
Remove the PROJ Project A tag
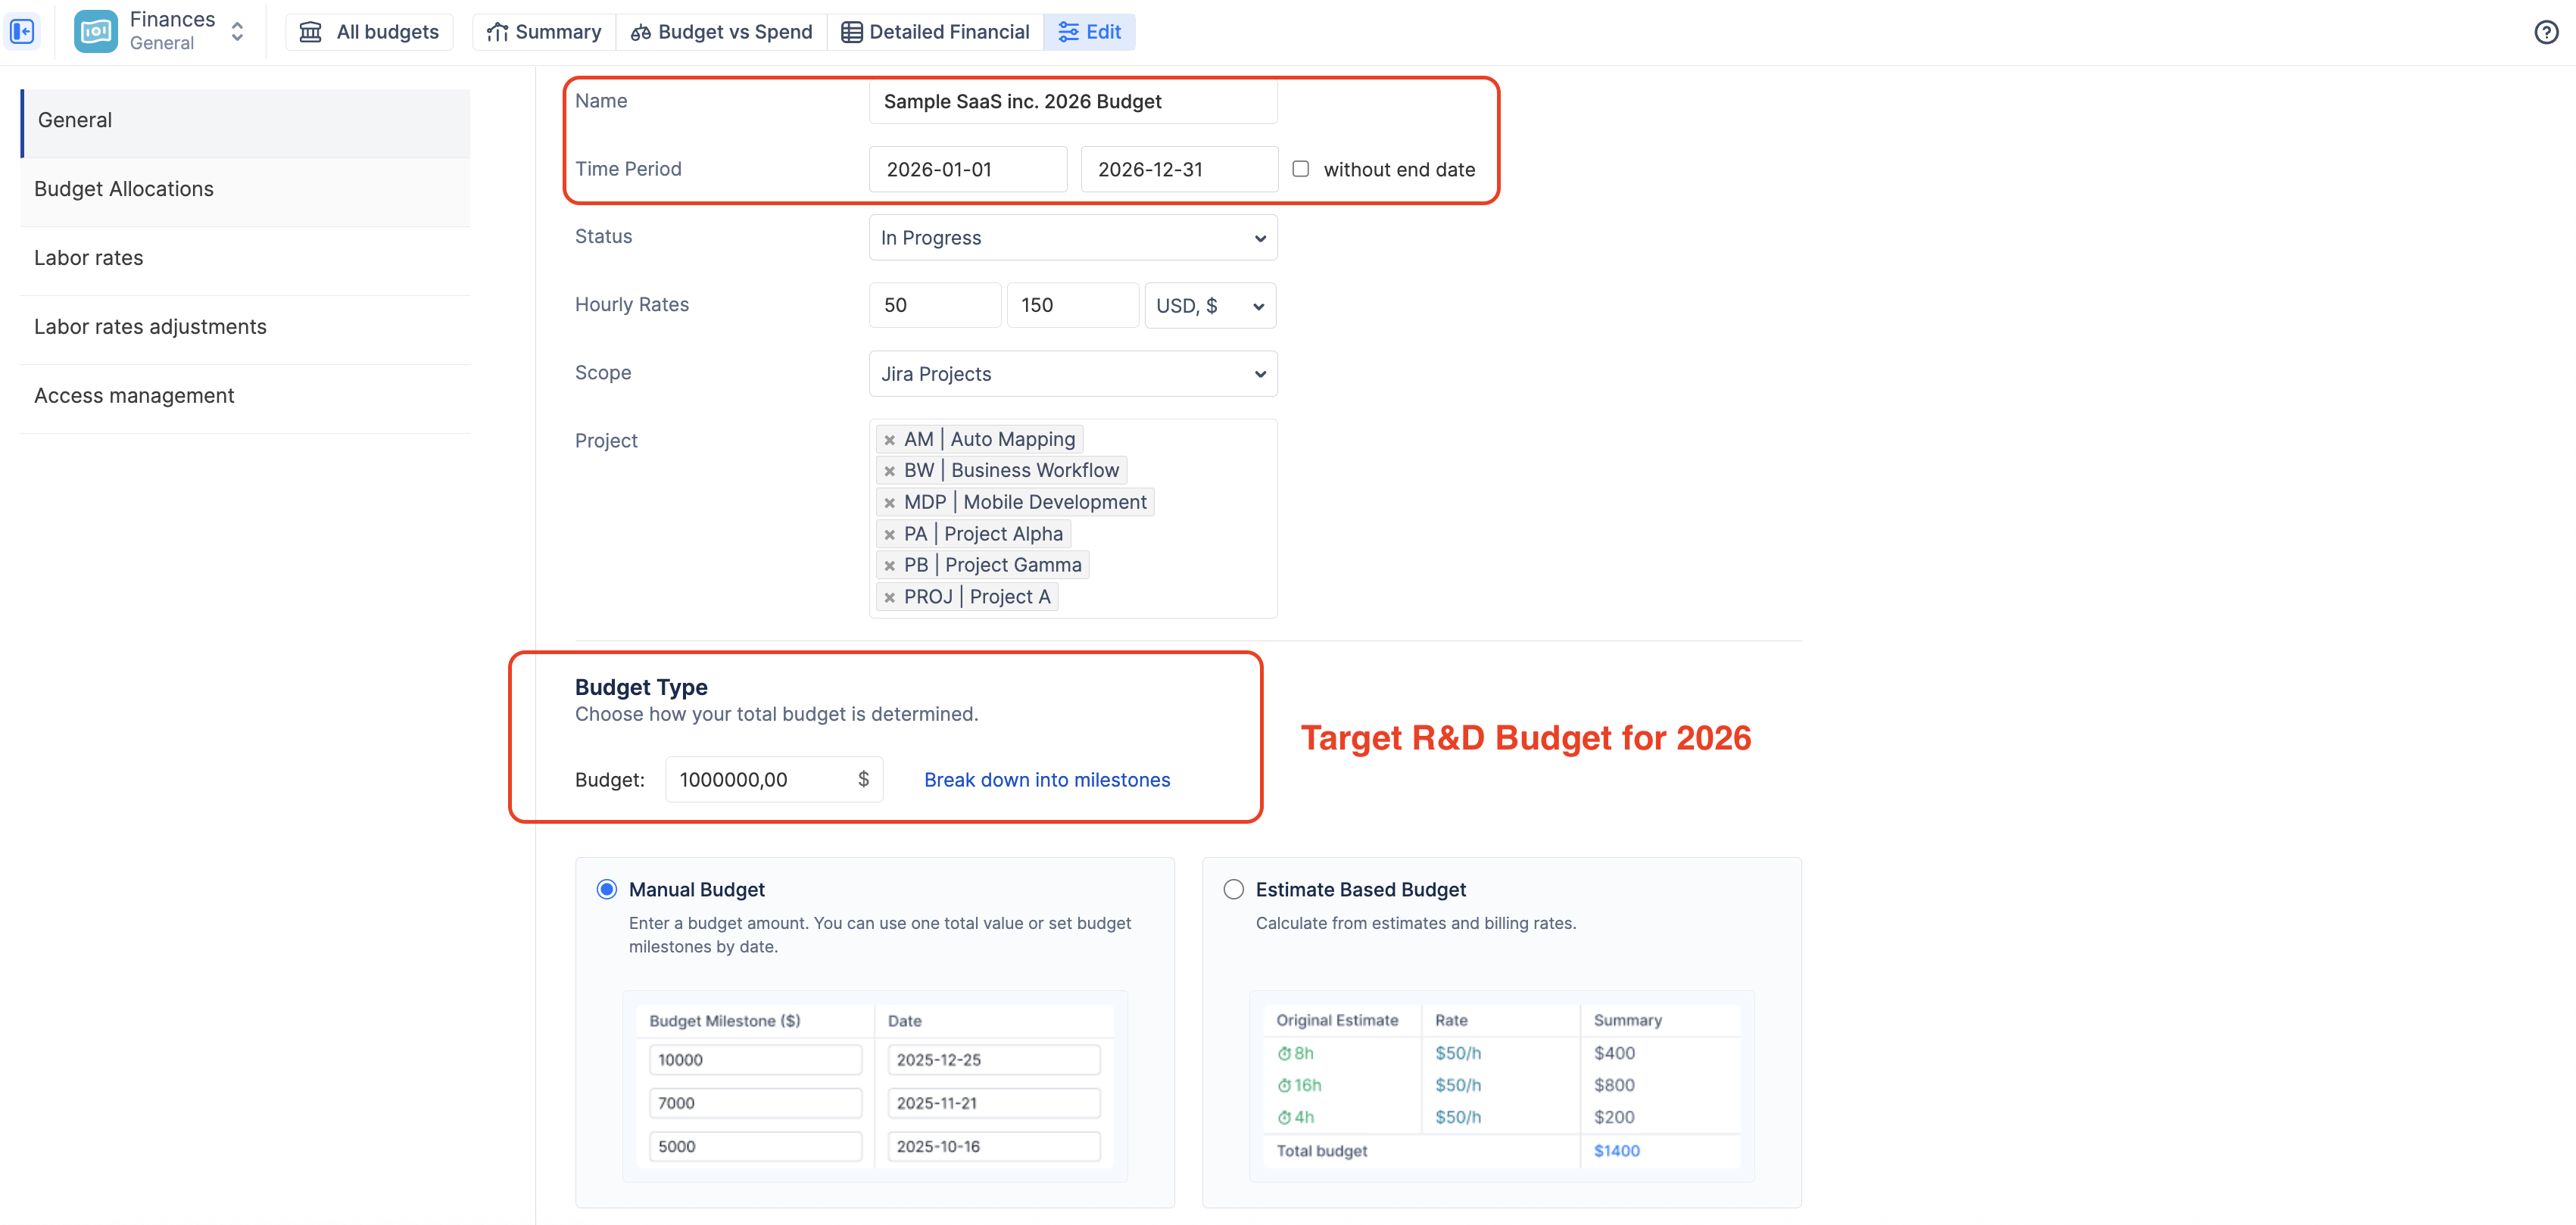click(889, 598)
